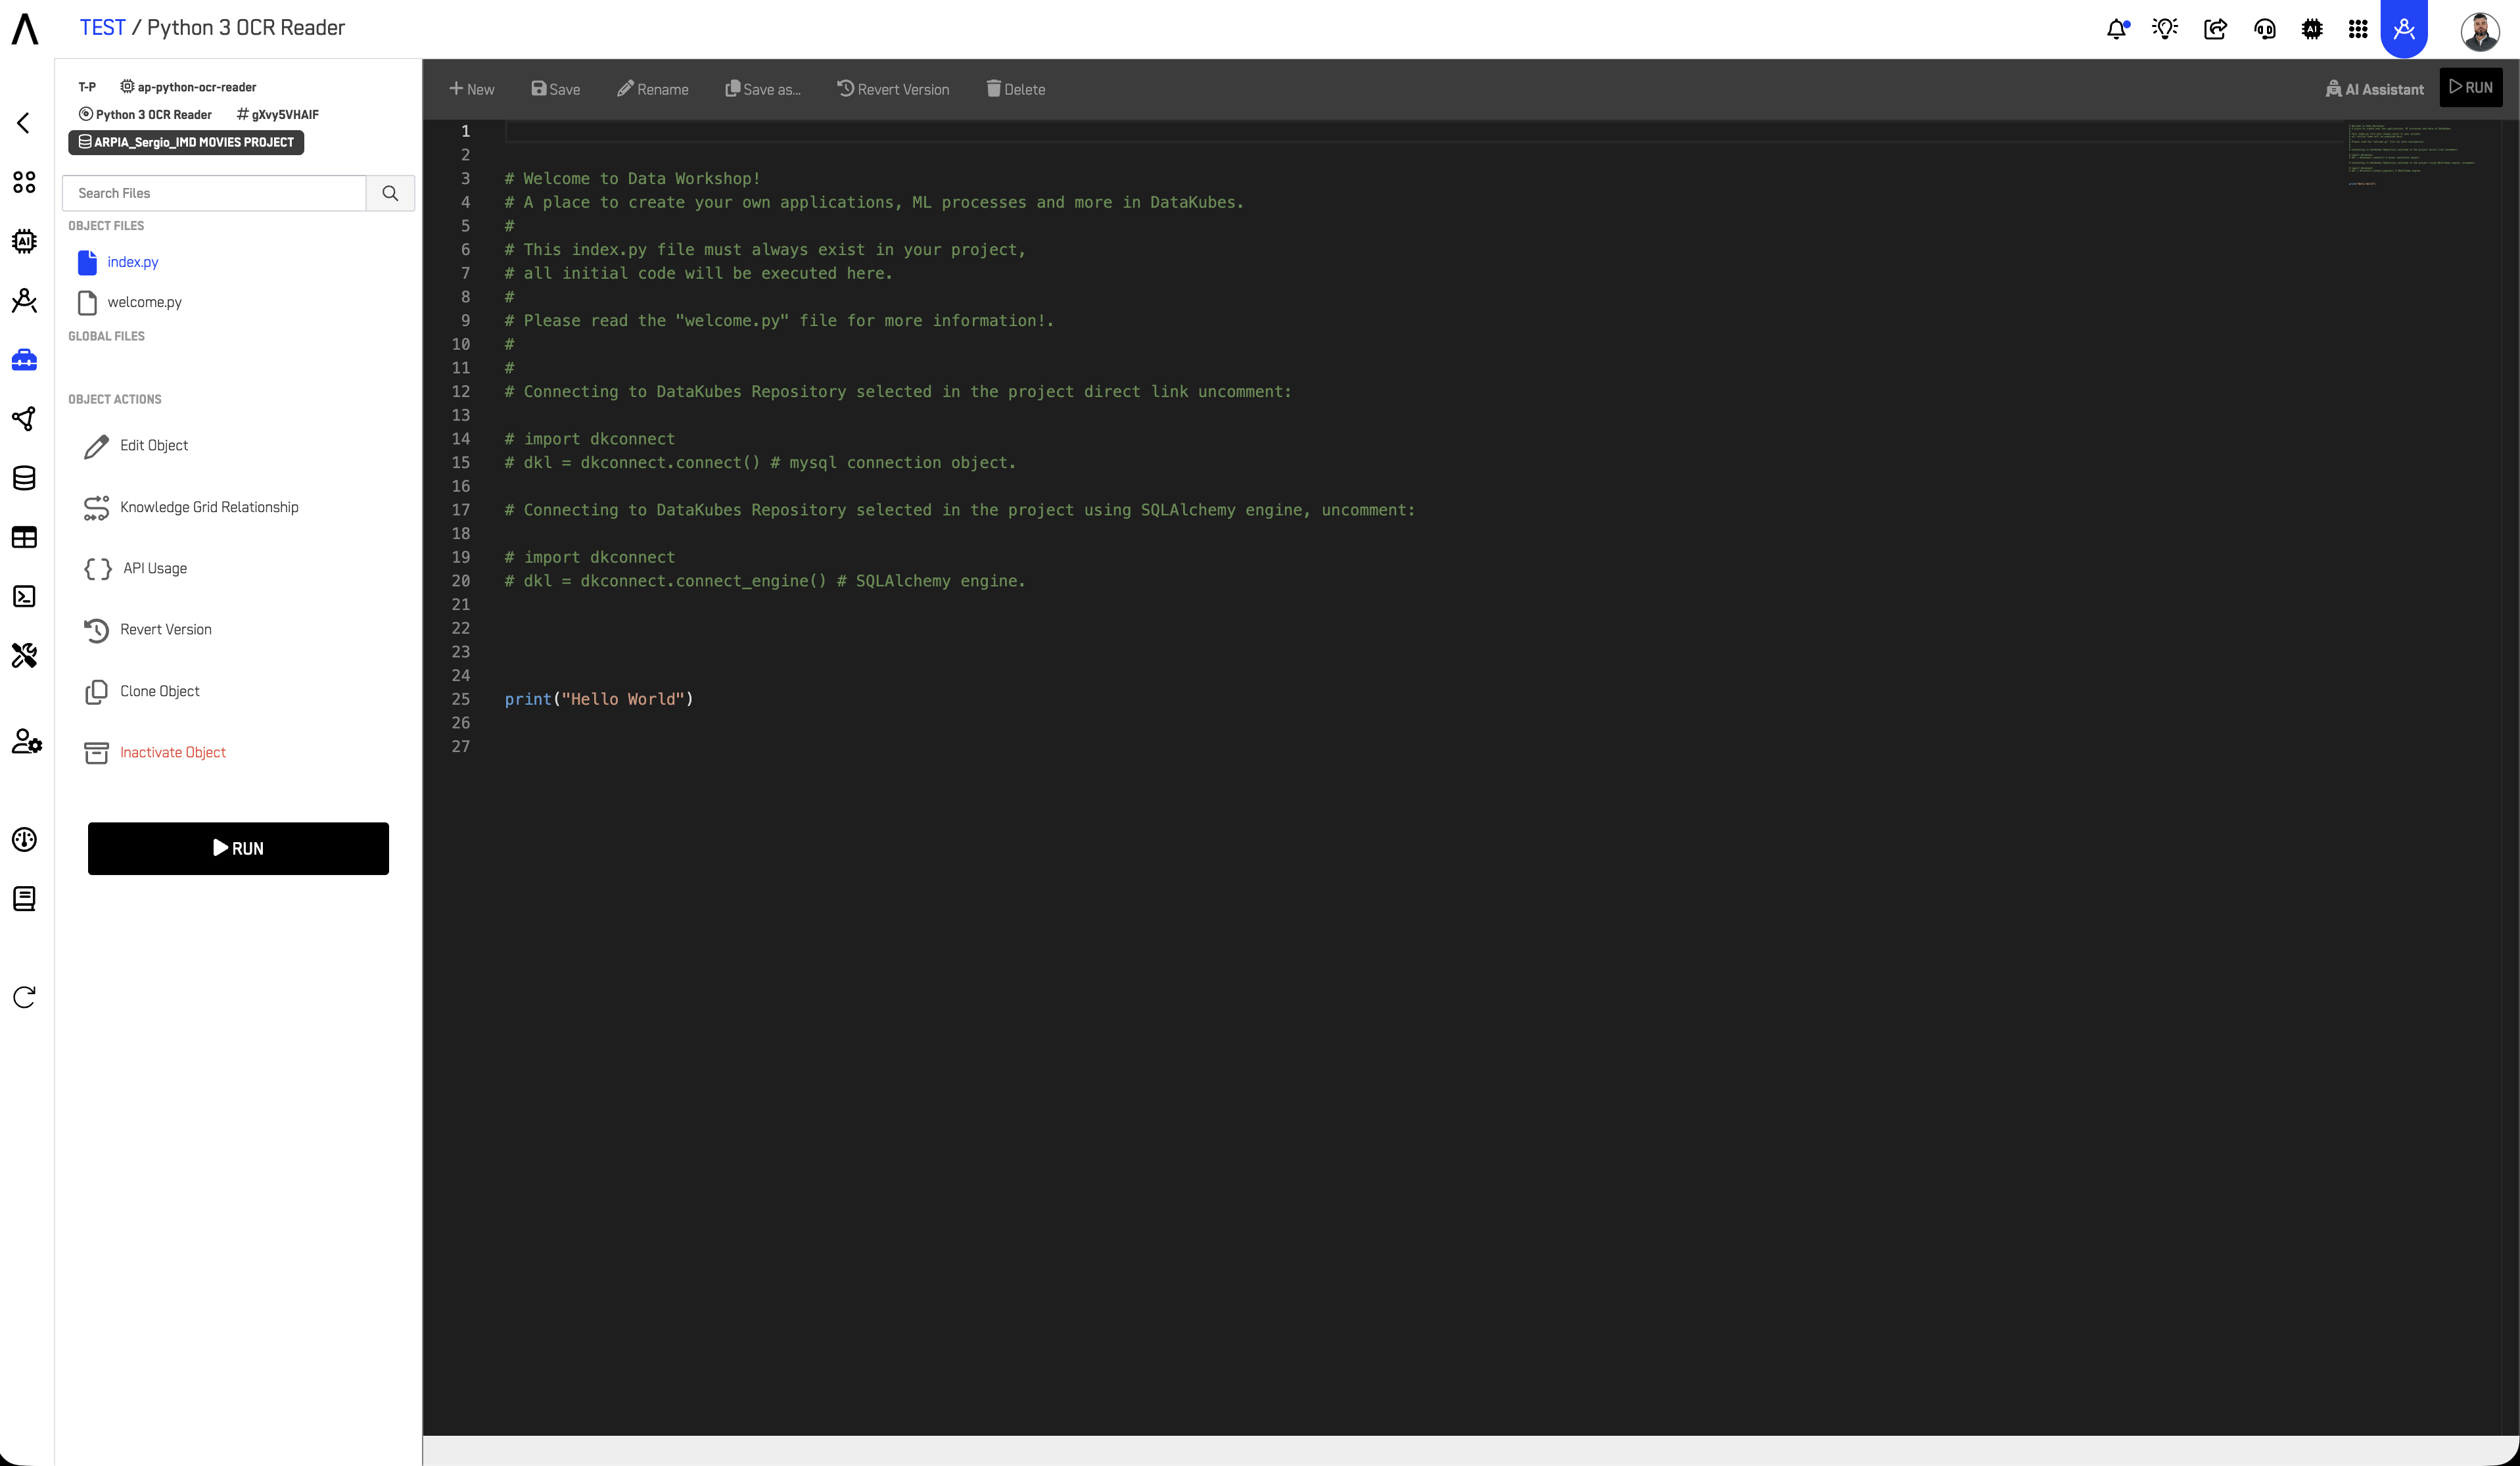This screenshot has height=1466, width=2520.
Task: Open the table grid sidebar icon
Action: (x=24, y=538)
